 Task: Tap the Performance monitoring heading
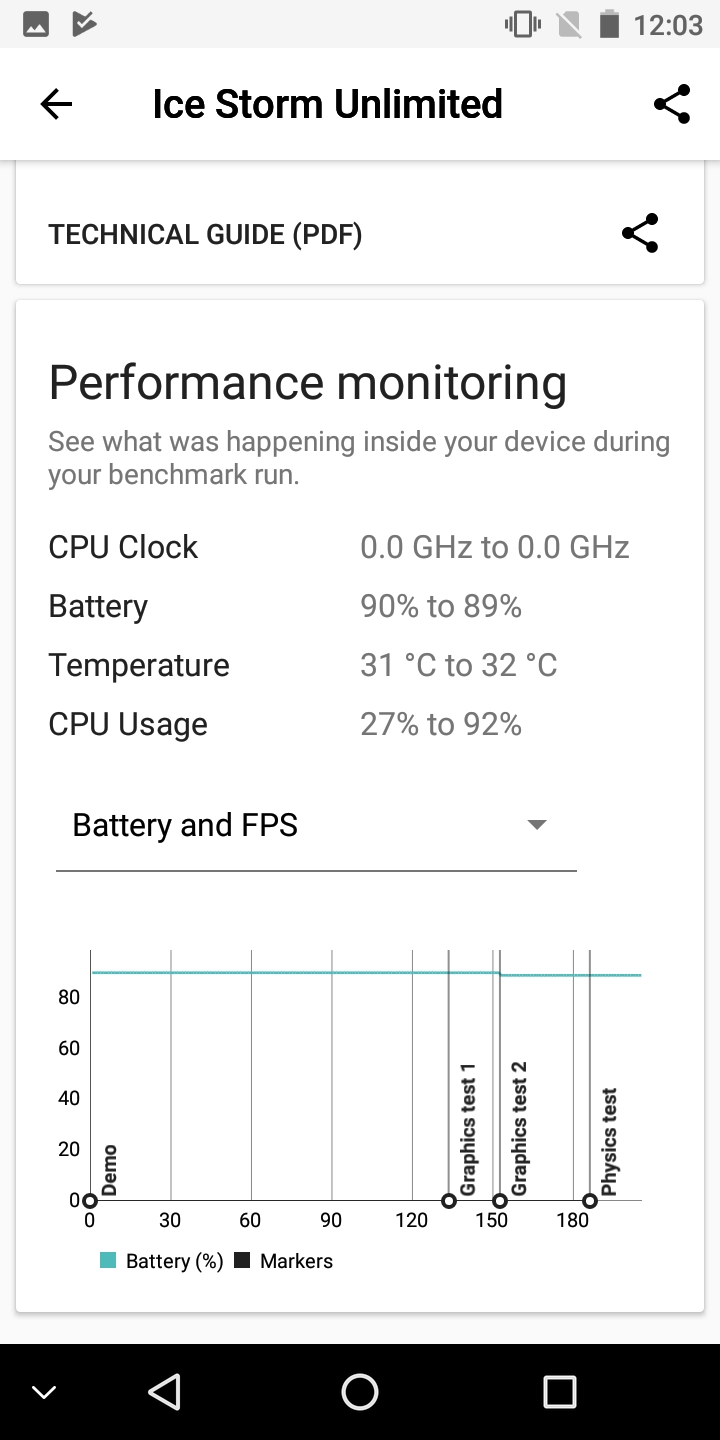point(308,383)
